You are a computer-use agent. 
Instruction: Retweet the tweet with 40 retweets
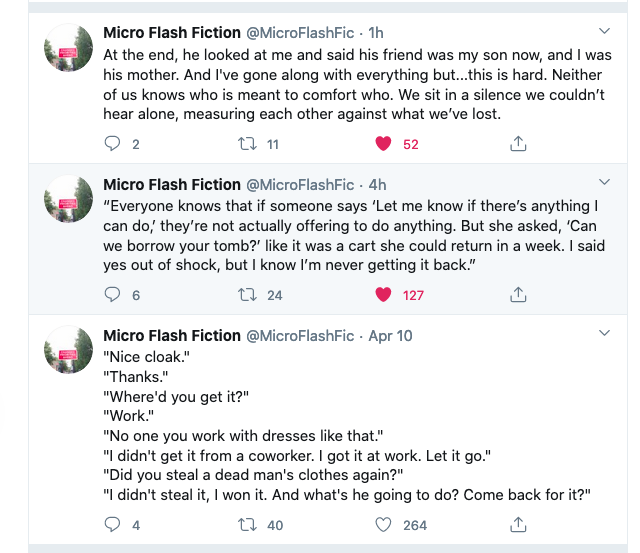[x=247, y=525]
